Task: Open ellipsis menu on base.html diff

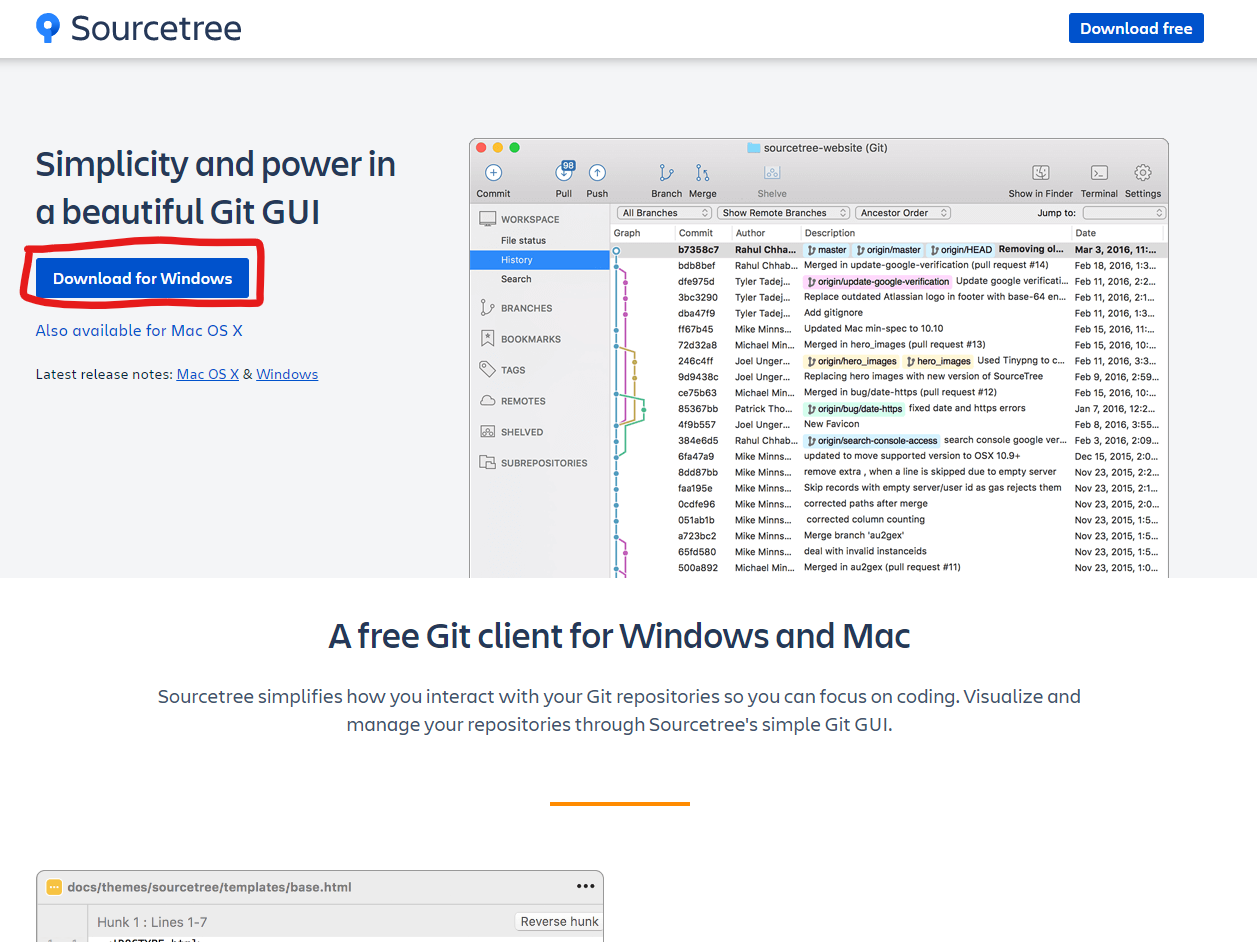Action: [585, 886]
